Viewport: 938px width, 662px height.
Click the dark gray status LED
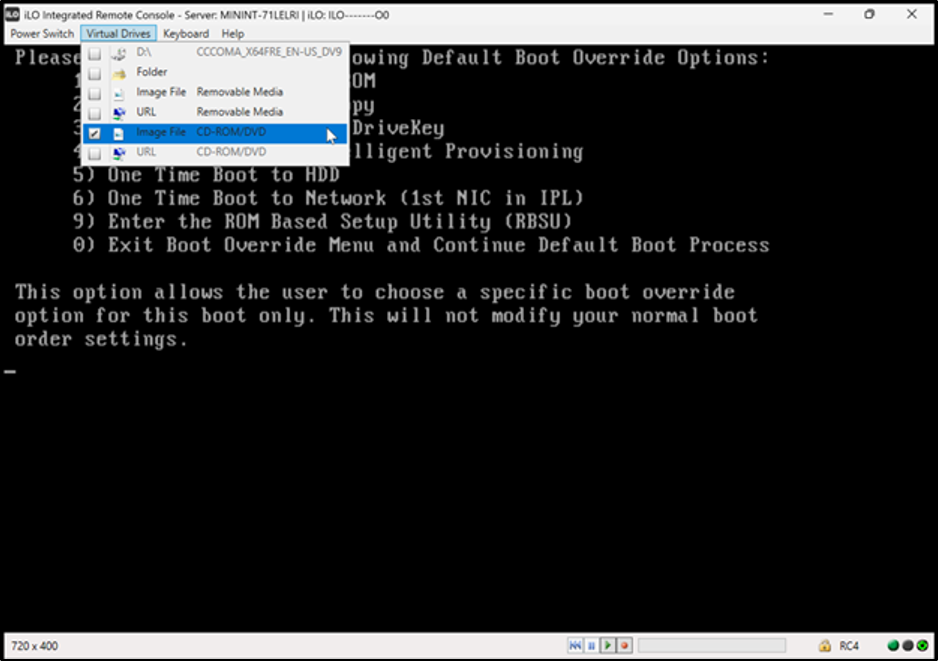tap(907, 646)
